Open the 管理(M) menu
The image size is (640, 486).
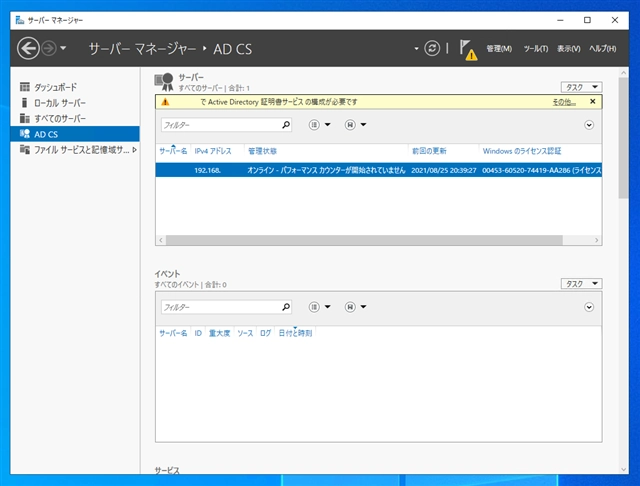pyautogui.click(x=498, y=49)
